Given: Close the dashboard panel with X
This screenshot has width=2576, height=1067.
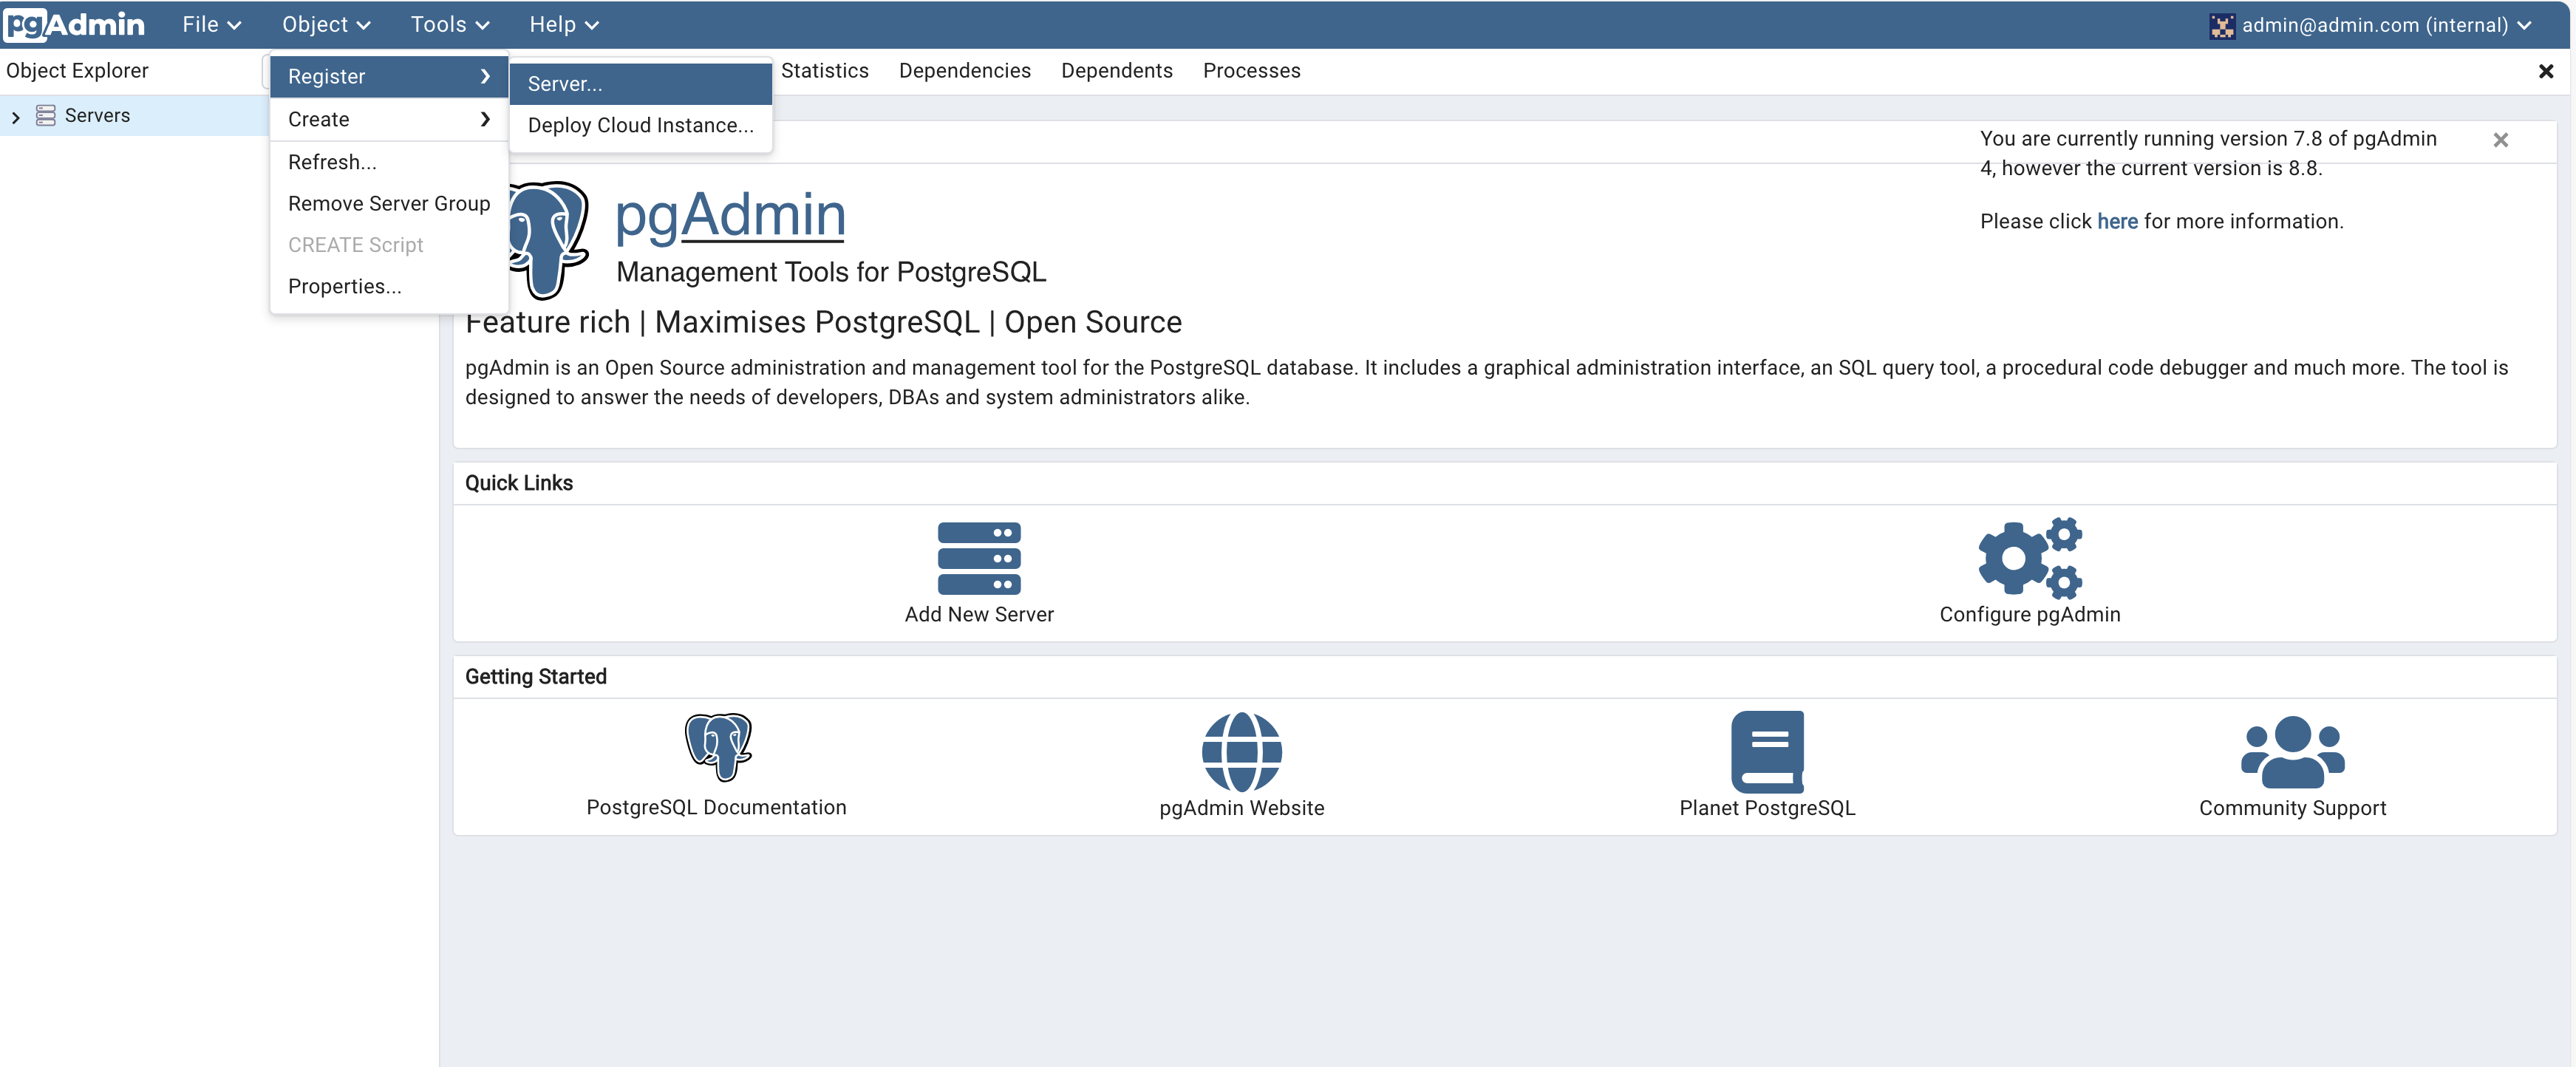Looking at the screenshot, I should 2545,71.
